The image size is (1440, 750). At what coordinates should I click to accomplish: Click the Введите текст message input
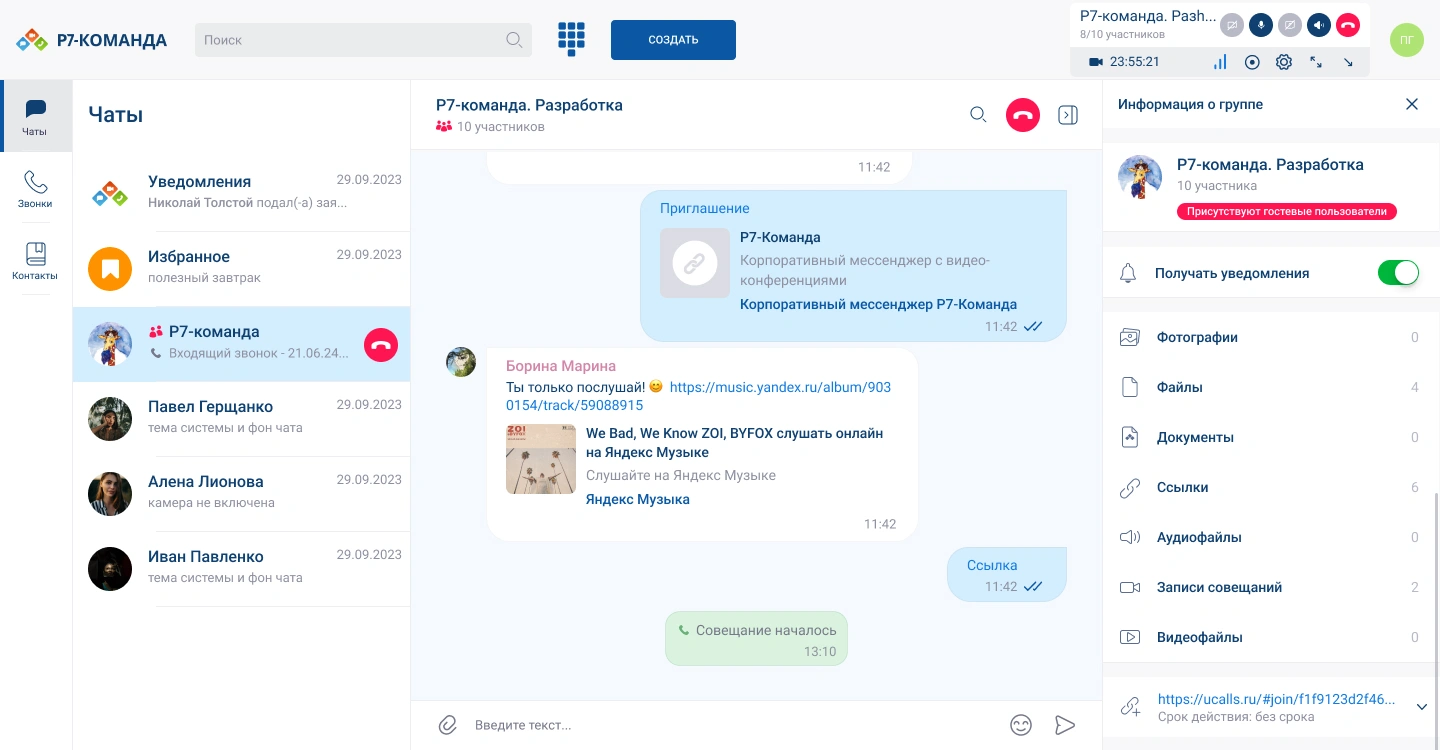coord(730,725)
